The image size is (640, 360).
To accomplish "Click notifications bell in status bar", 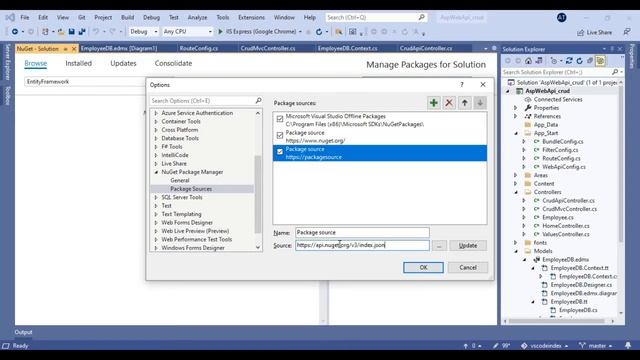I will [628, 345].
